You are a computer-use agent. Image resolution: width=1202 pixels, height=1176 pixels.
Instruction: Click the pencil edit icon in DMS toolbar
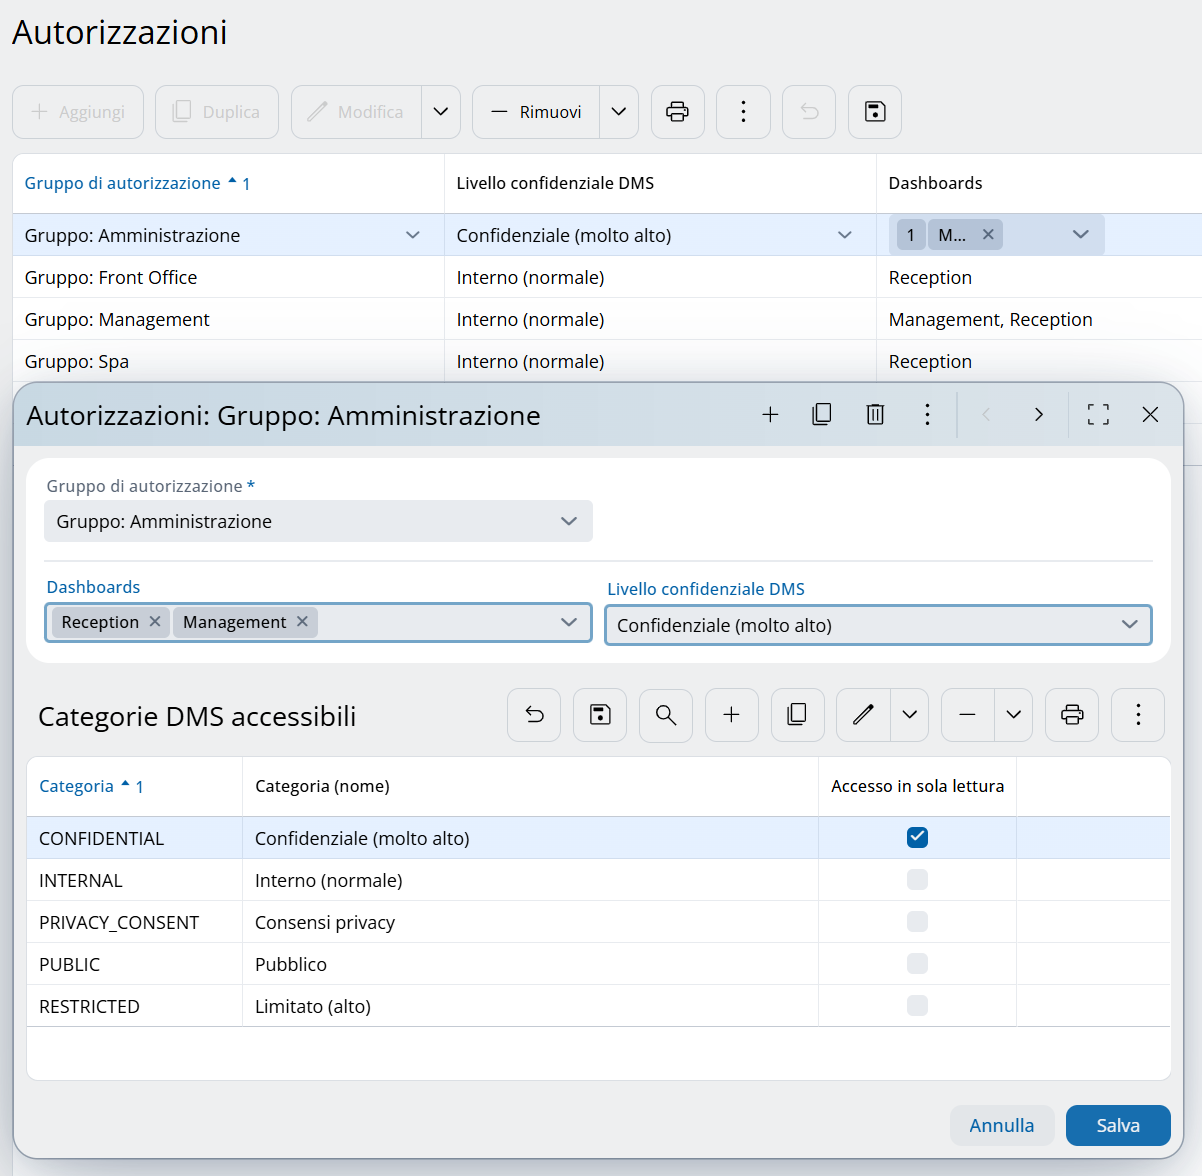tap(863, 715)
